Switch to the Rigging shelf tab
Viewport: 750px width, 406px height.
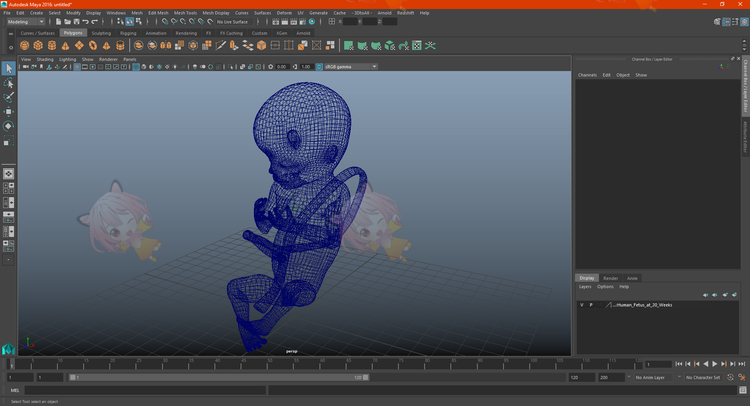click(x=128, y=33)
